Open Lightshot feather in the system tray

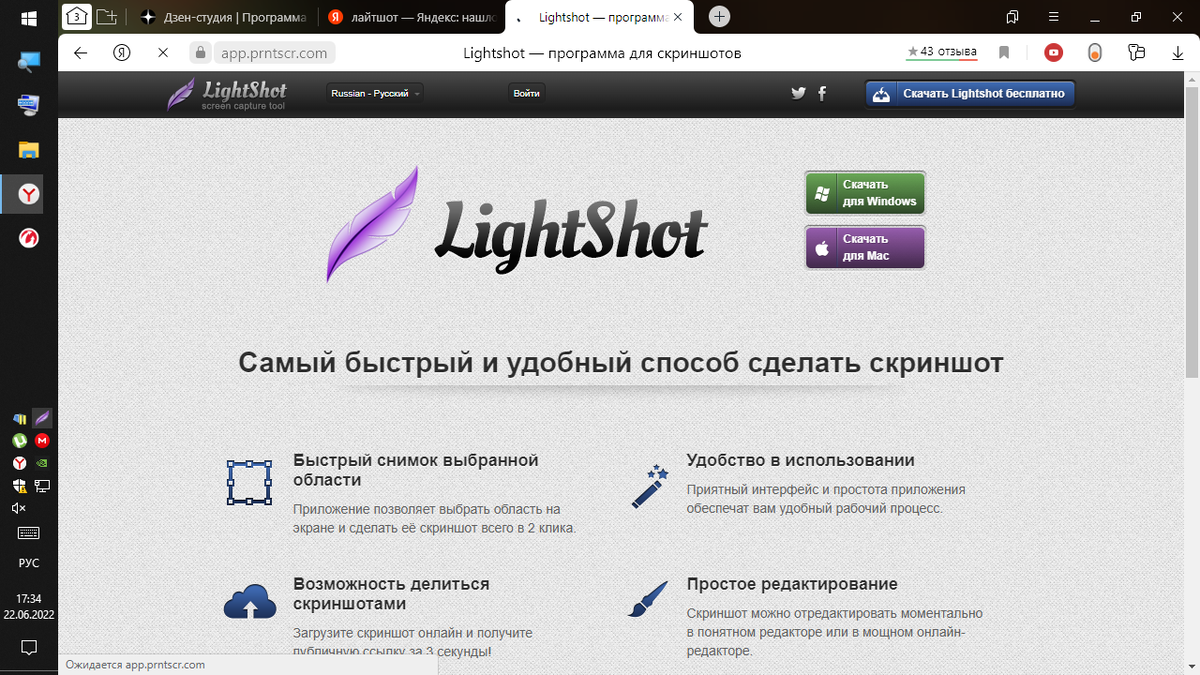42,418
